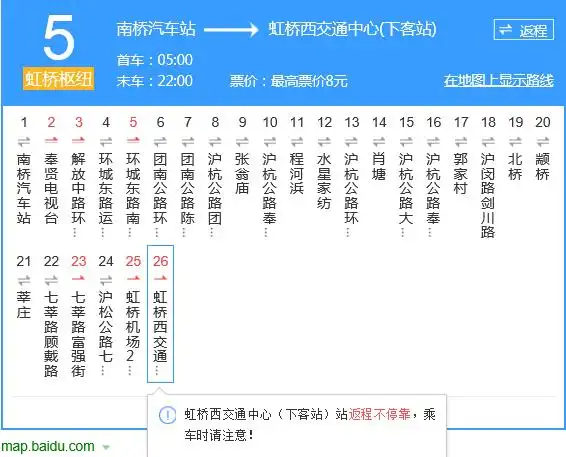The width and height of the screenshot is (566, 457).
Task: Select stop 12 水星家纺
Action: tap(324, 181)
